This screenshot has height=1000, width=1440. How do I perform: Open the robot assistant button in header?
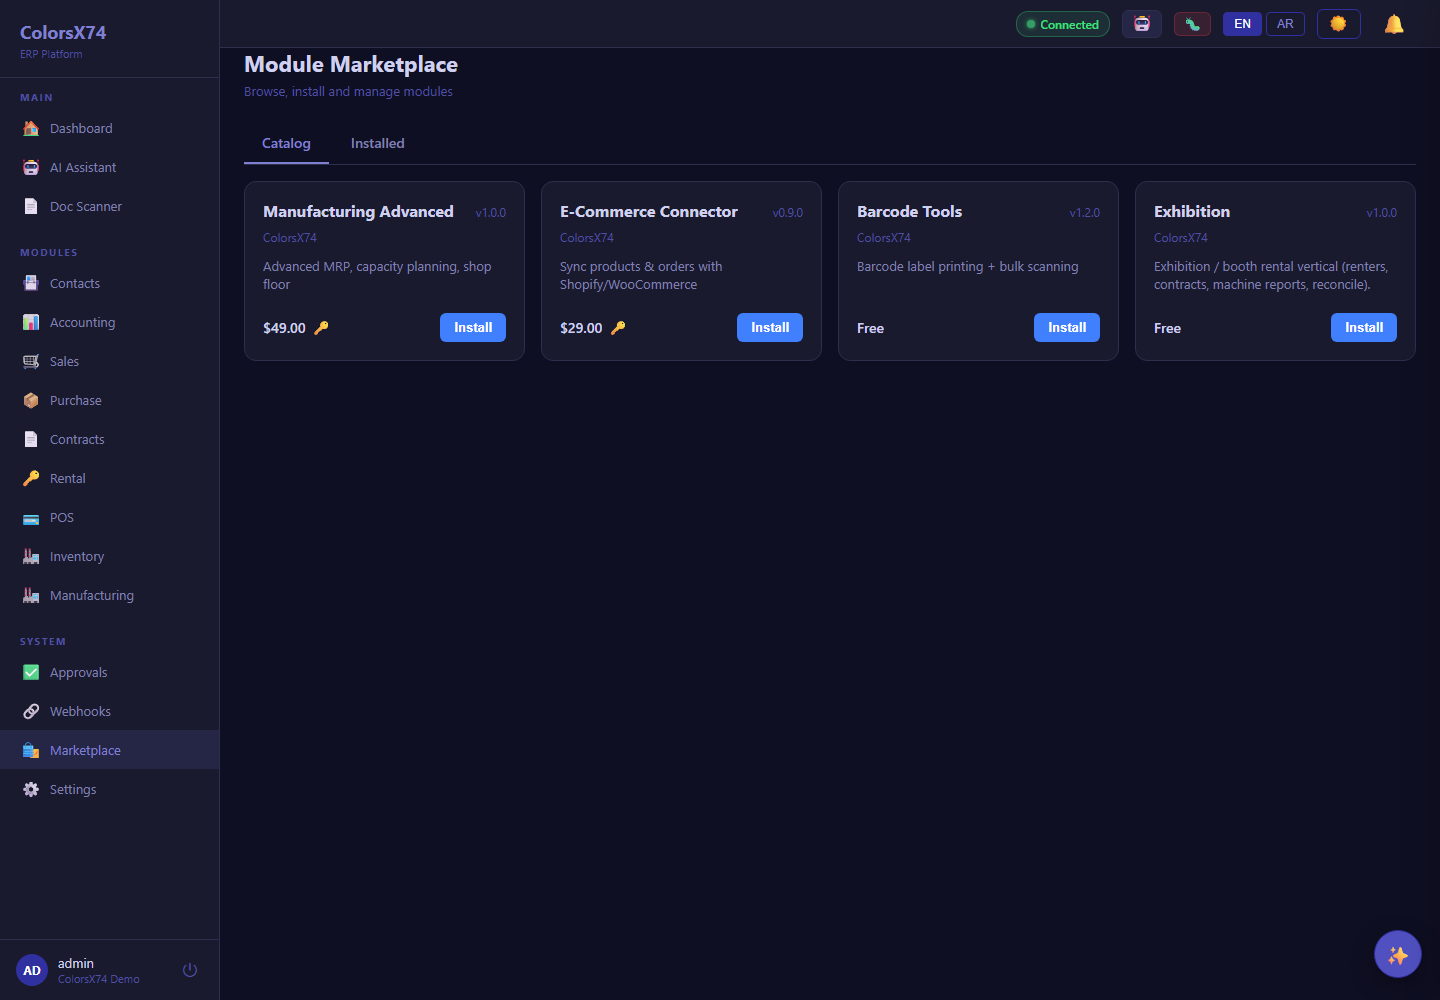click(x=1142, y=24)
